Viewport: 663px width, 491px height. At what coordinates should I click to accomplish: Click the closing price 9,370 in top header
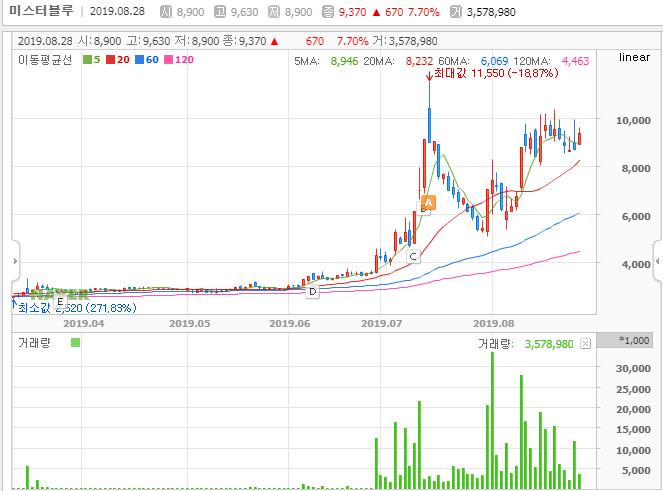(x=352, y=12)
